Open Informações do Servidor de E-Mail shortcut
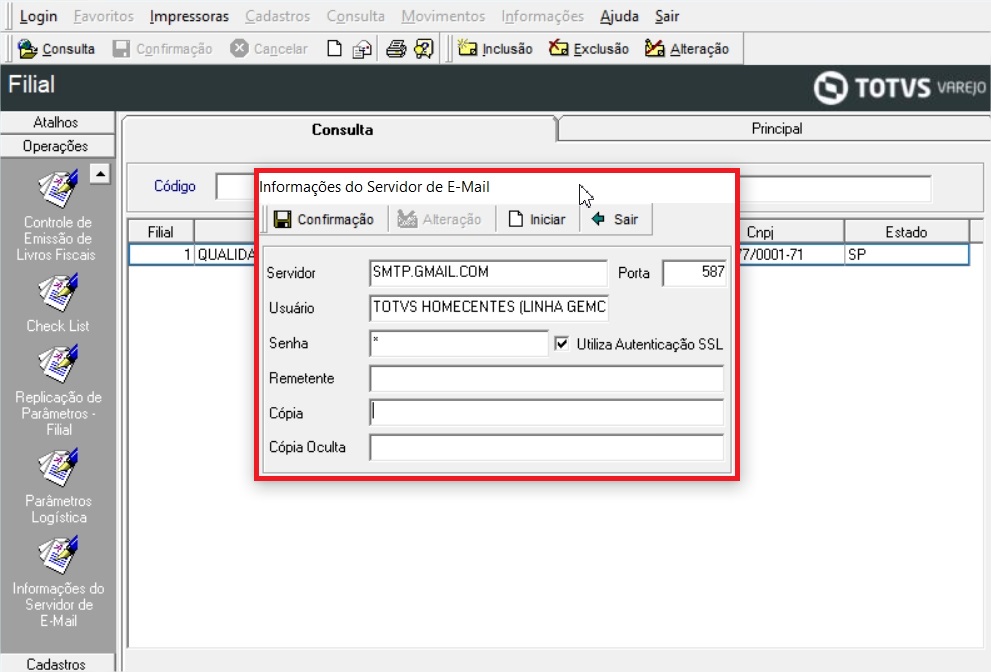 point(58,582)
